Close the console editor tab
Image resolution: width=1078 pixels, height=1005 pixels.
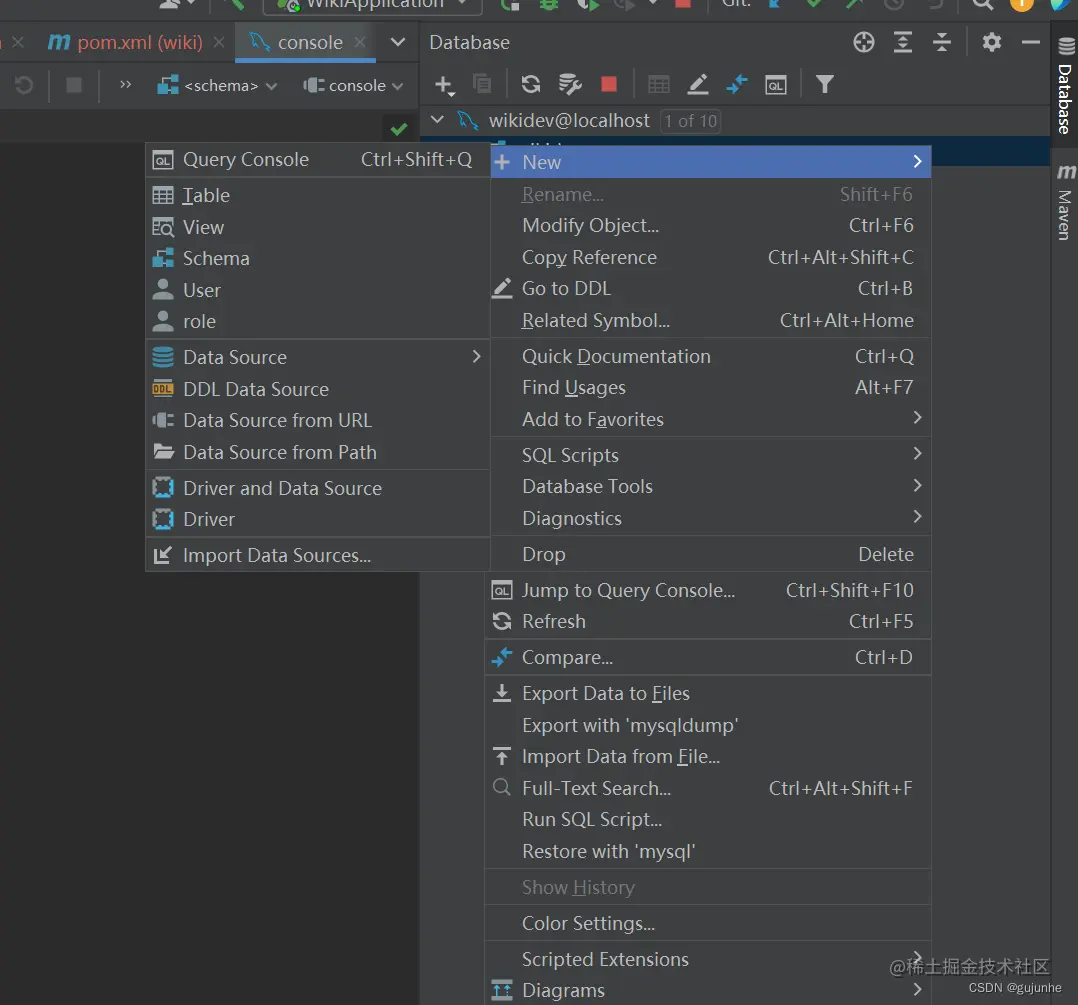coord(360,42)
